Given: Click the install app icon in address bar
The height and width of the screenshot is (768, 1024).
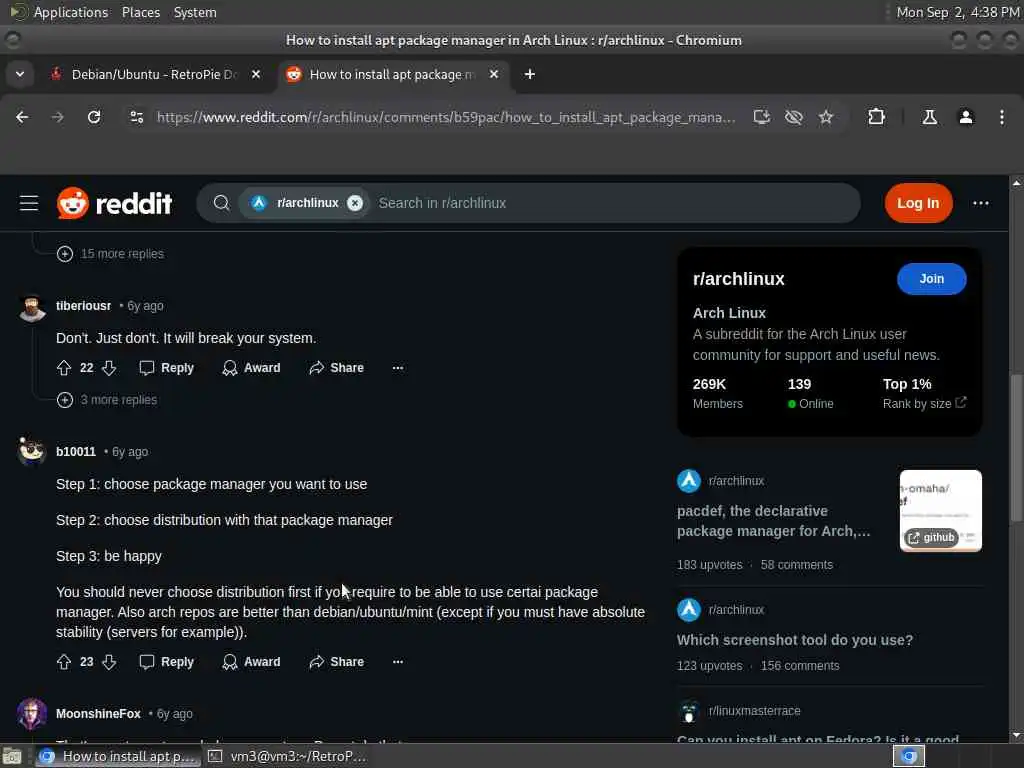Looking at the screenshot, I should pos(761,117).
